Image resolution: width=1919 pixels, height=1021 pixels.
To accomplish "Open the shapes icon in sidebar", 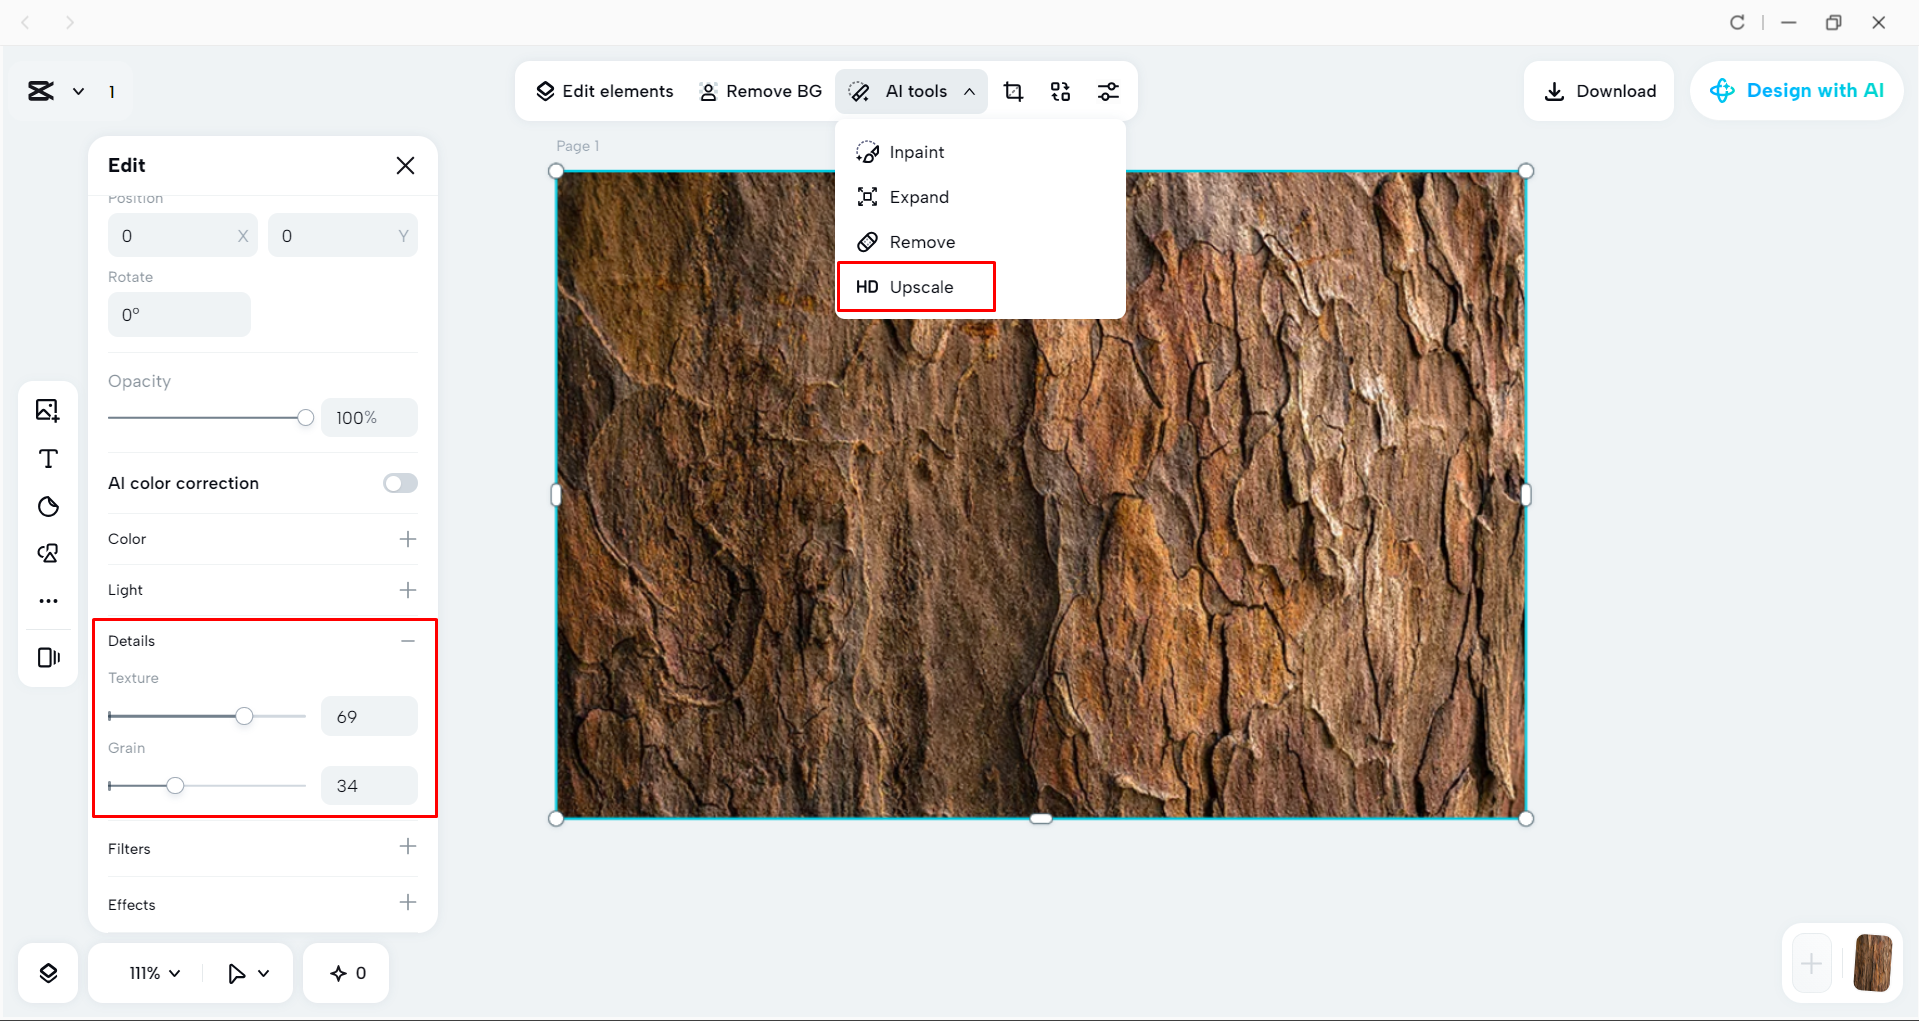I will pos(48,553).
